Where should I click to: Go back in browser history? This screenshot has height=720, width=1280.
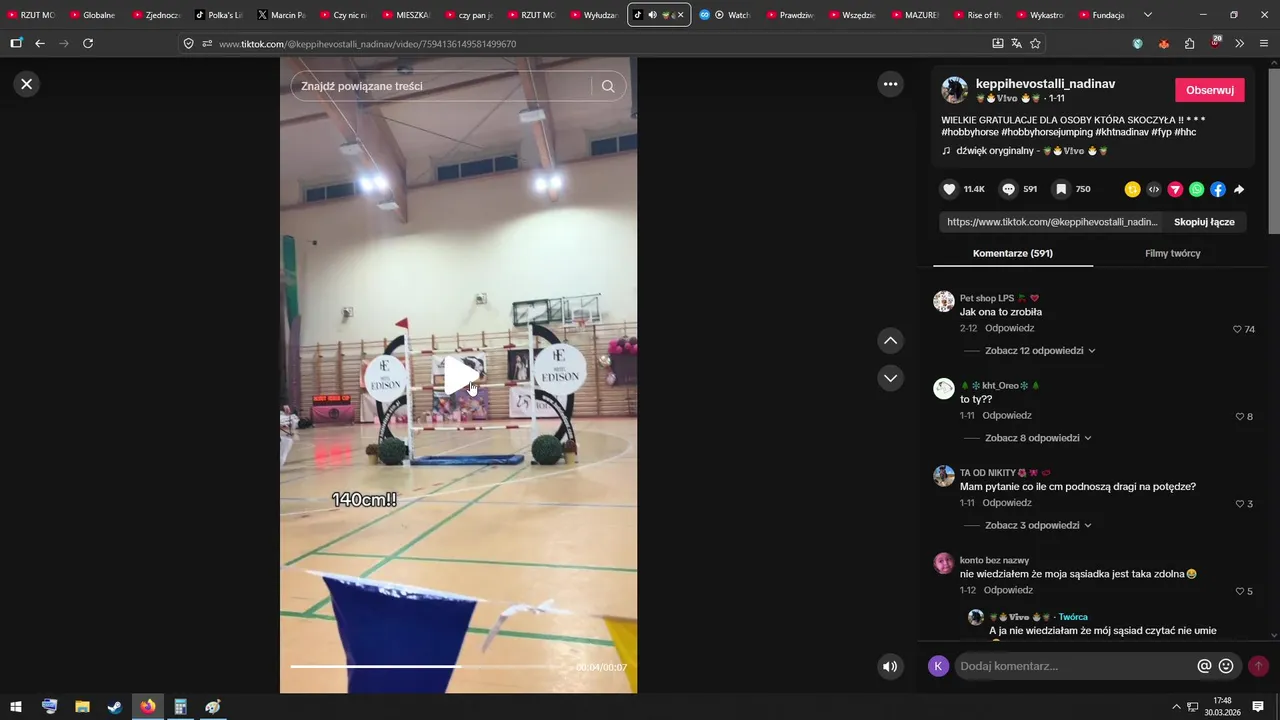coord(40,43)
